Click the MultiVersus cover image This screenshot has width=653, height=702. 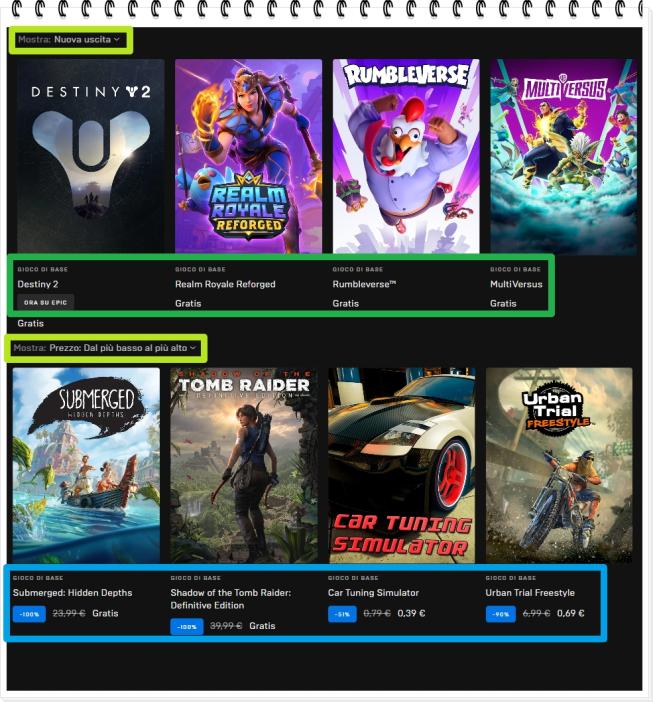(x=563, y=156)
